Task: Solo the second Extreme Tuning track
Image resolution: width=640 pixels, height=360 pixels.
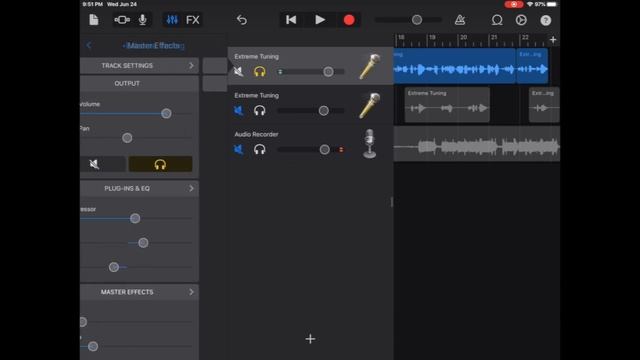Action: point(260,111)
